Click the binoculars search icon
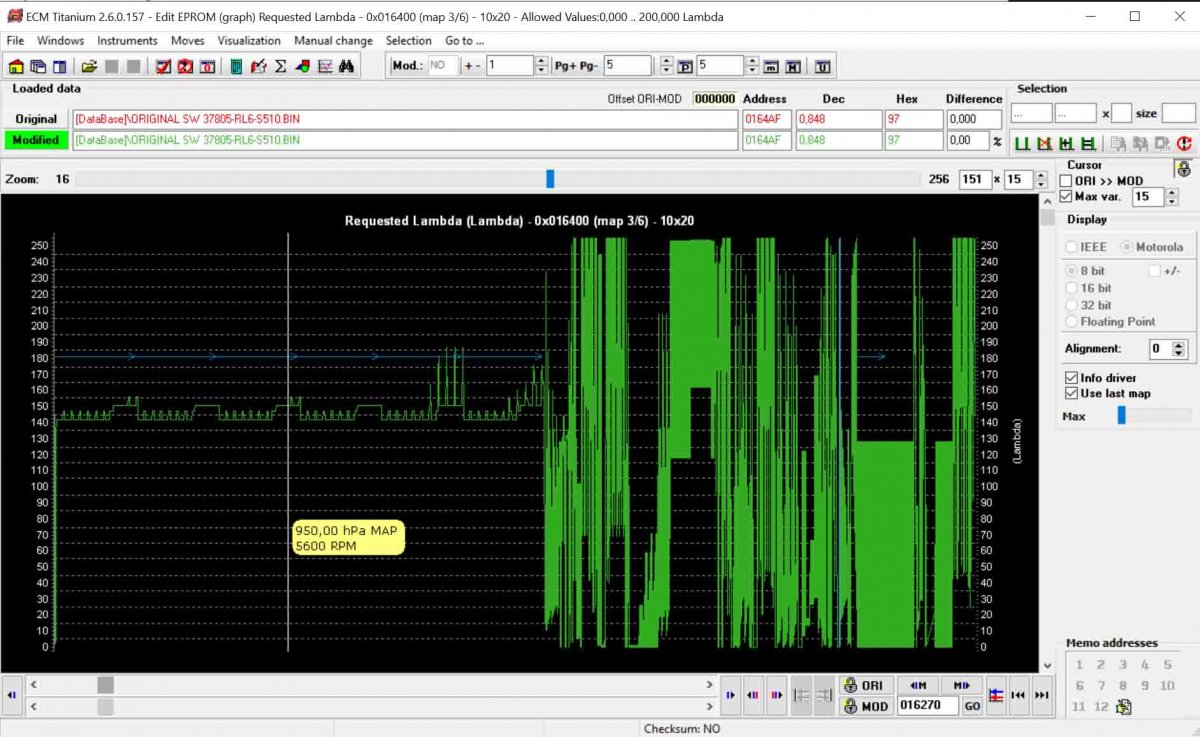The width and height of the screenshot is (1200, 737). point(346,67)
